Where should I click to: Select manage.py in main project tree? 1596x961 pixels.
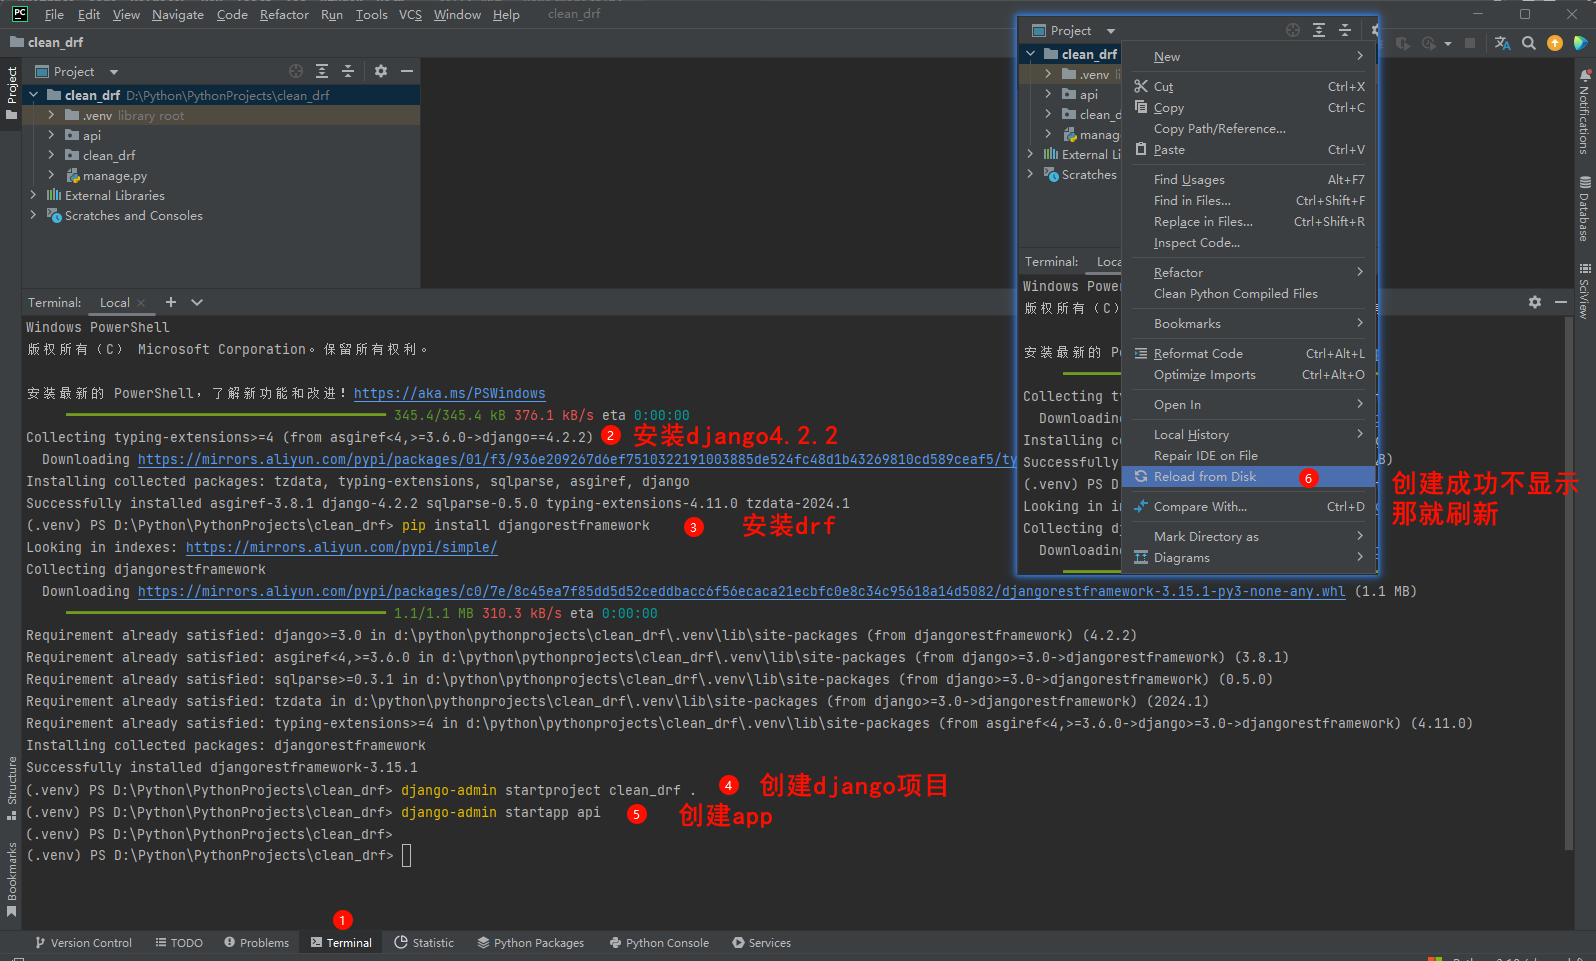tap(115, 176)
